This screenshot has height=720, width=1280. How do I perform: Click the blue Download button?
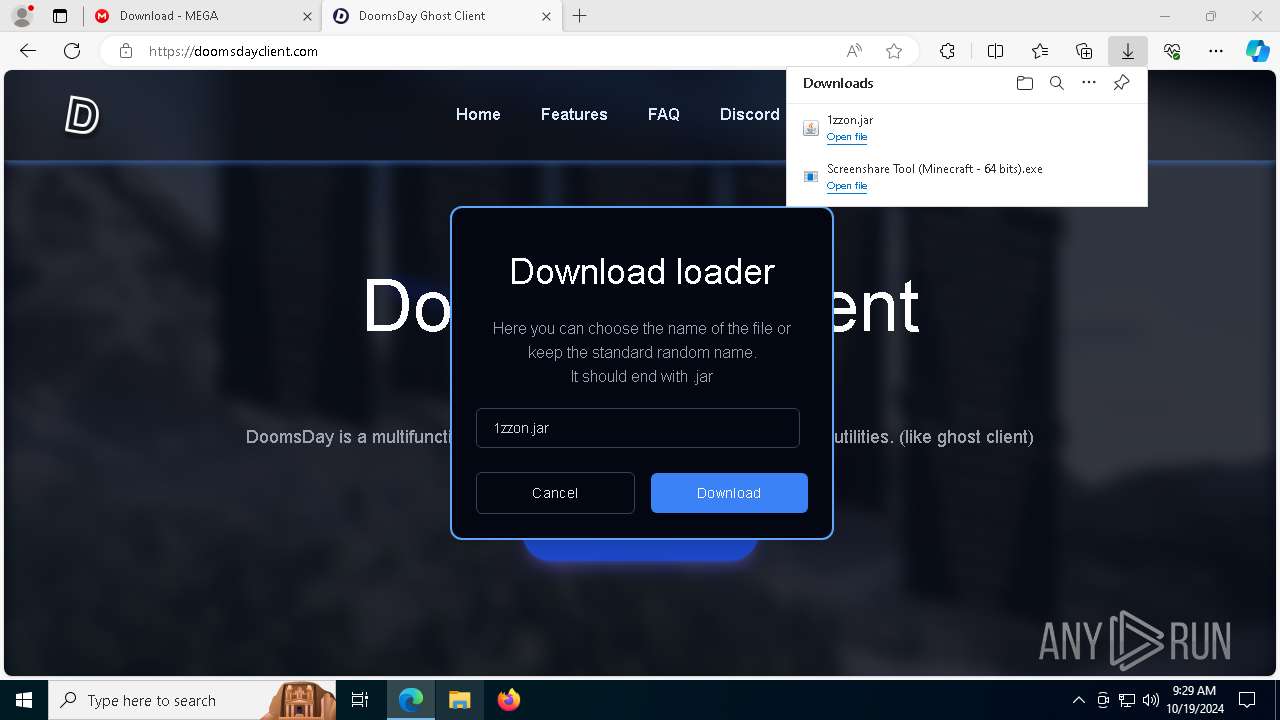[729, 493]
